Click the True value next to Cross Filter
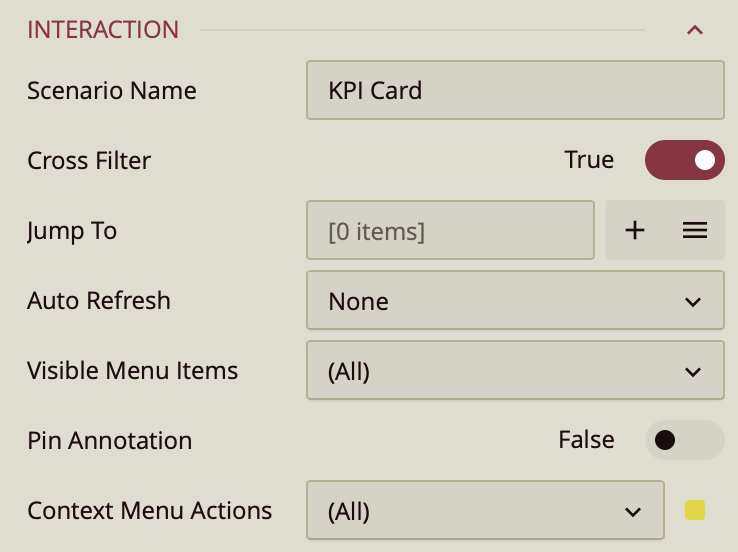Image resolution: width=738 pixels, height=552 pixels. [589, 160]
